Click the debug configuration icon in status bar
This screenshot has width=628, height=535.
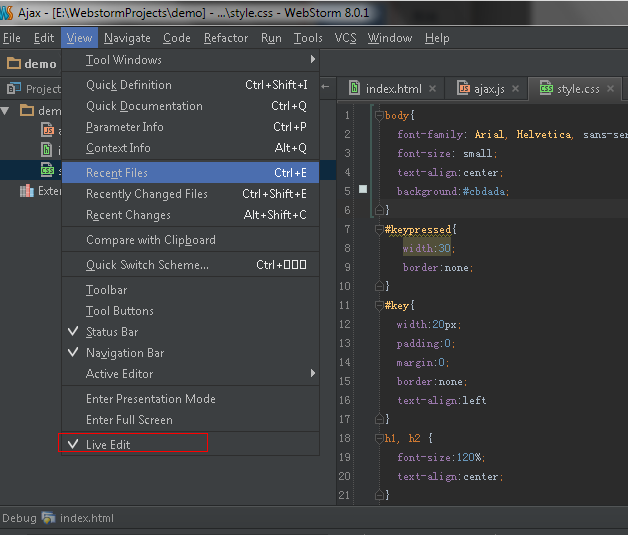click(x=48, y=518)
